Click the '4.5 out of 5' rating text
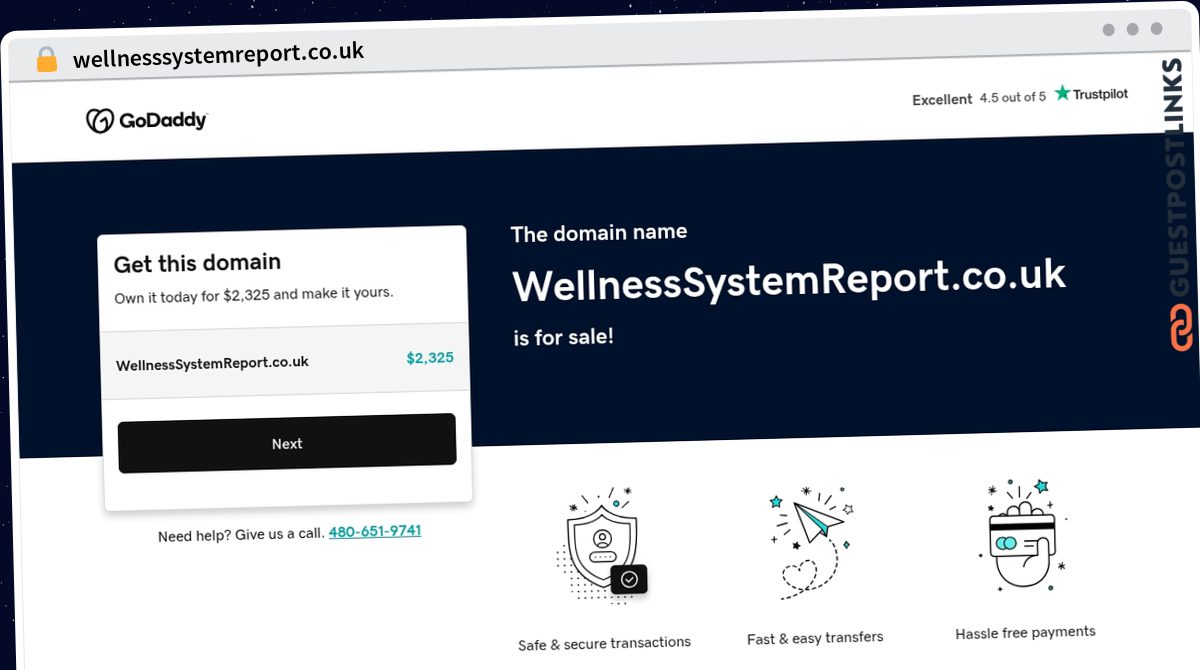The width and height of the screenshot is (1200, 670). pos(1013,97)
